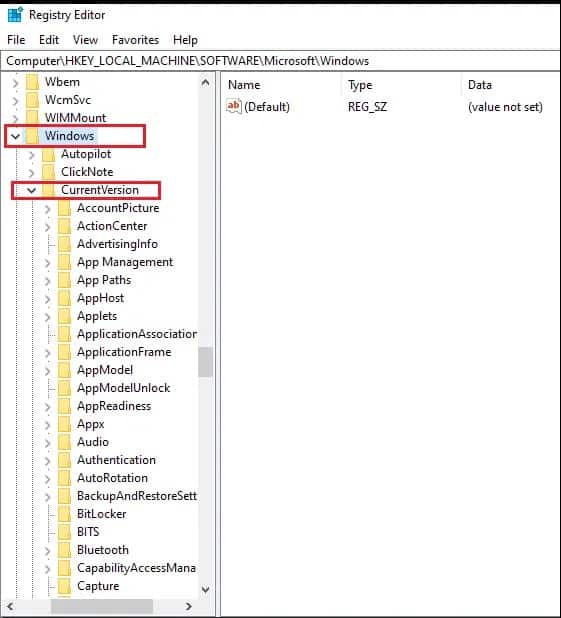Click the AppModel folder icon

point(65,370)
